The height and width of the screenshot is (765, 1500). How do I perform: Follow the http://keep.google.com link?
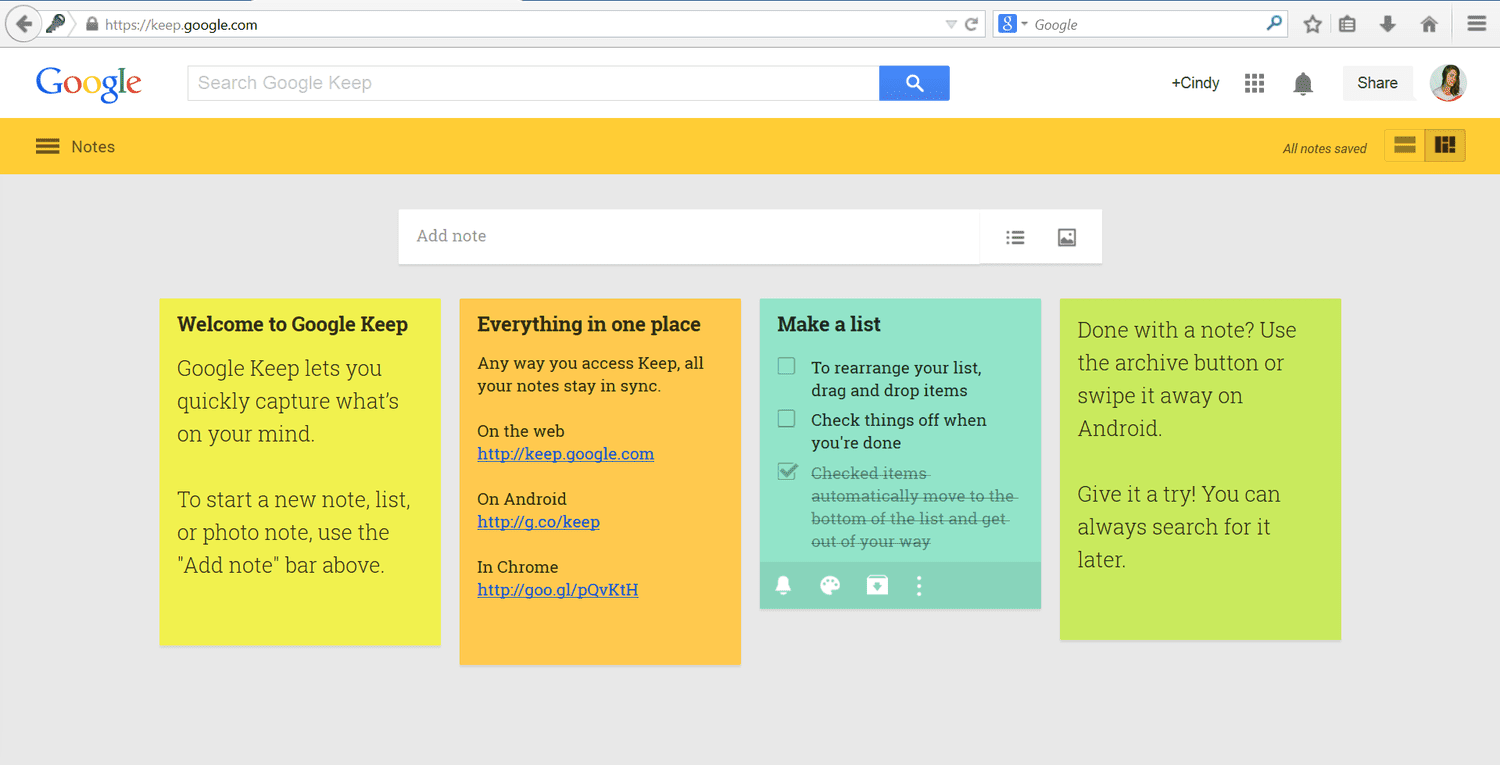pos(566,453)
